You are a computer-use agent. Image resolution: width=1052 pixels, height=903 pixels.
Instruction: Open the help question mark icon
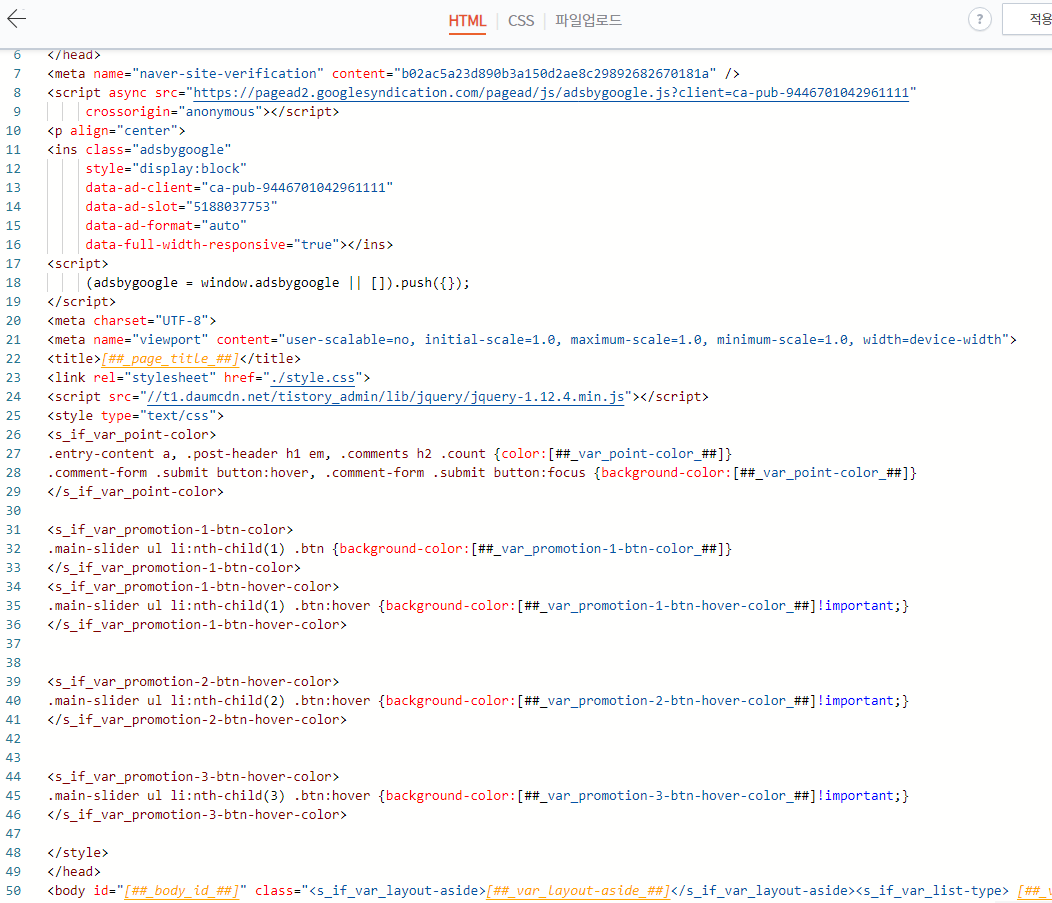click(980, 19)
